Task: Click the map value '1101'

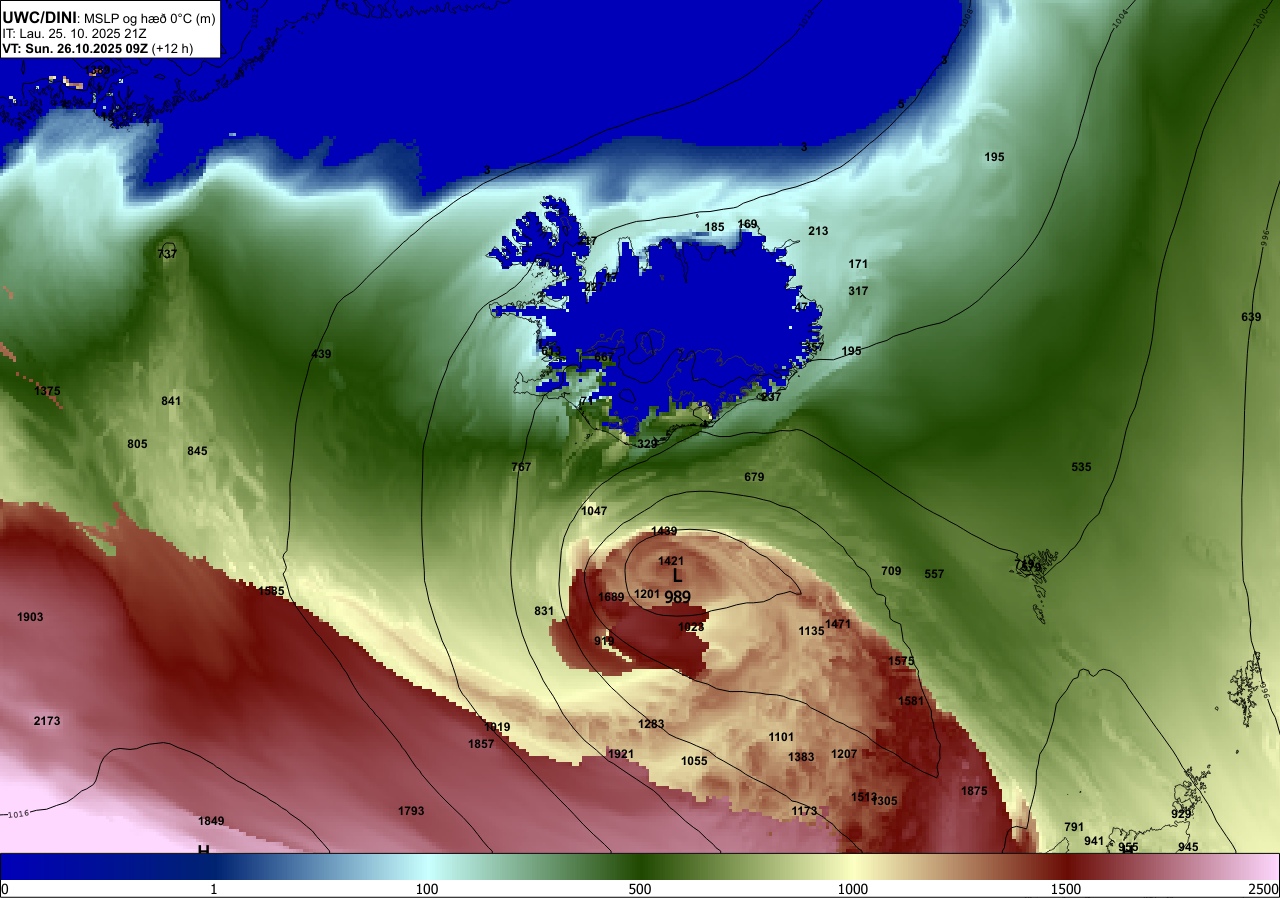Action: coord(781,737)
